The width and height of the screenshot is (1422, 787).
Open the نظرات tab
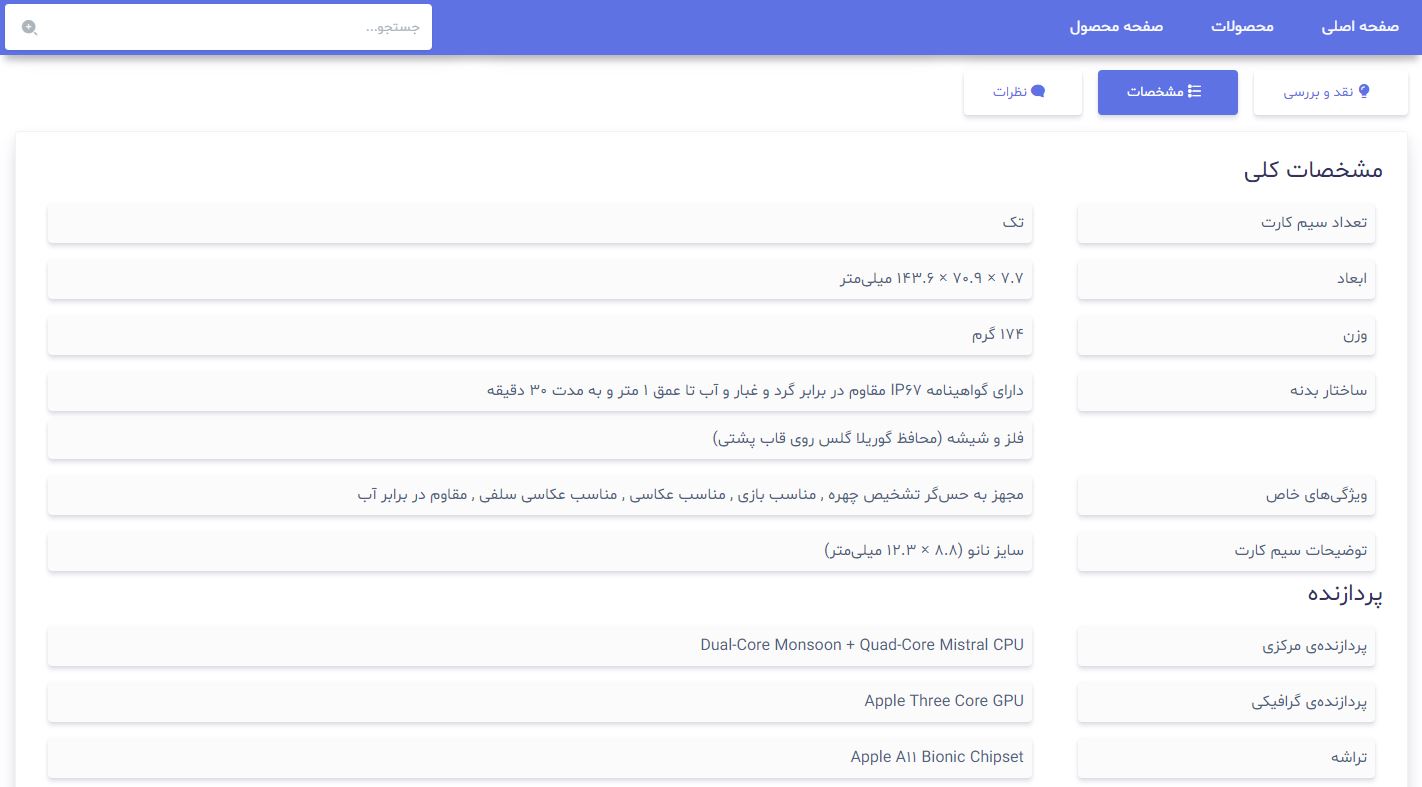[x=1023, y=92]
